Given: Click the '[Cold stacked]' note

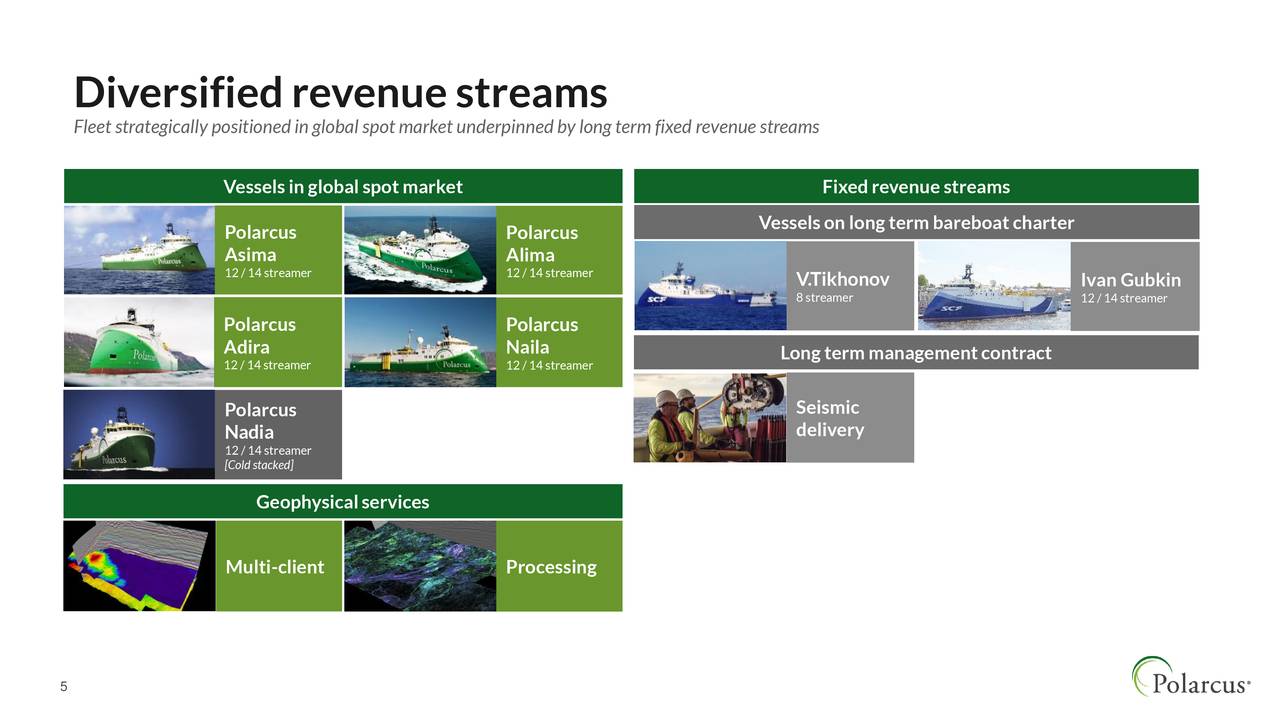Looking at the screenshot, I should click(259, 465).
